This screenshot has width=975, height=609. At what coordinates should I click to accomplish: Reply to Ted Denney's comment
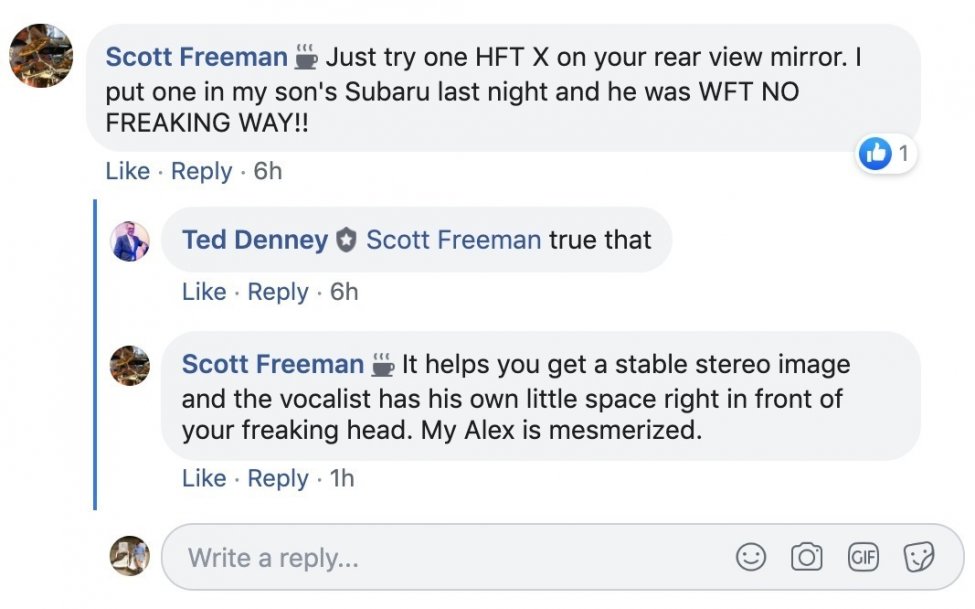click(x=278, y=292)
